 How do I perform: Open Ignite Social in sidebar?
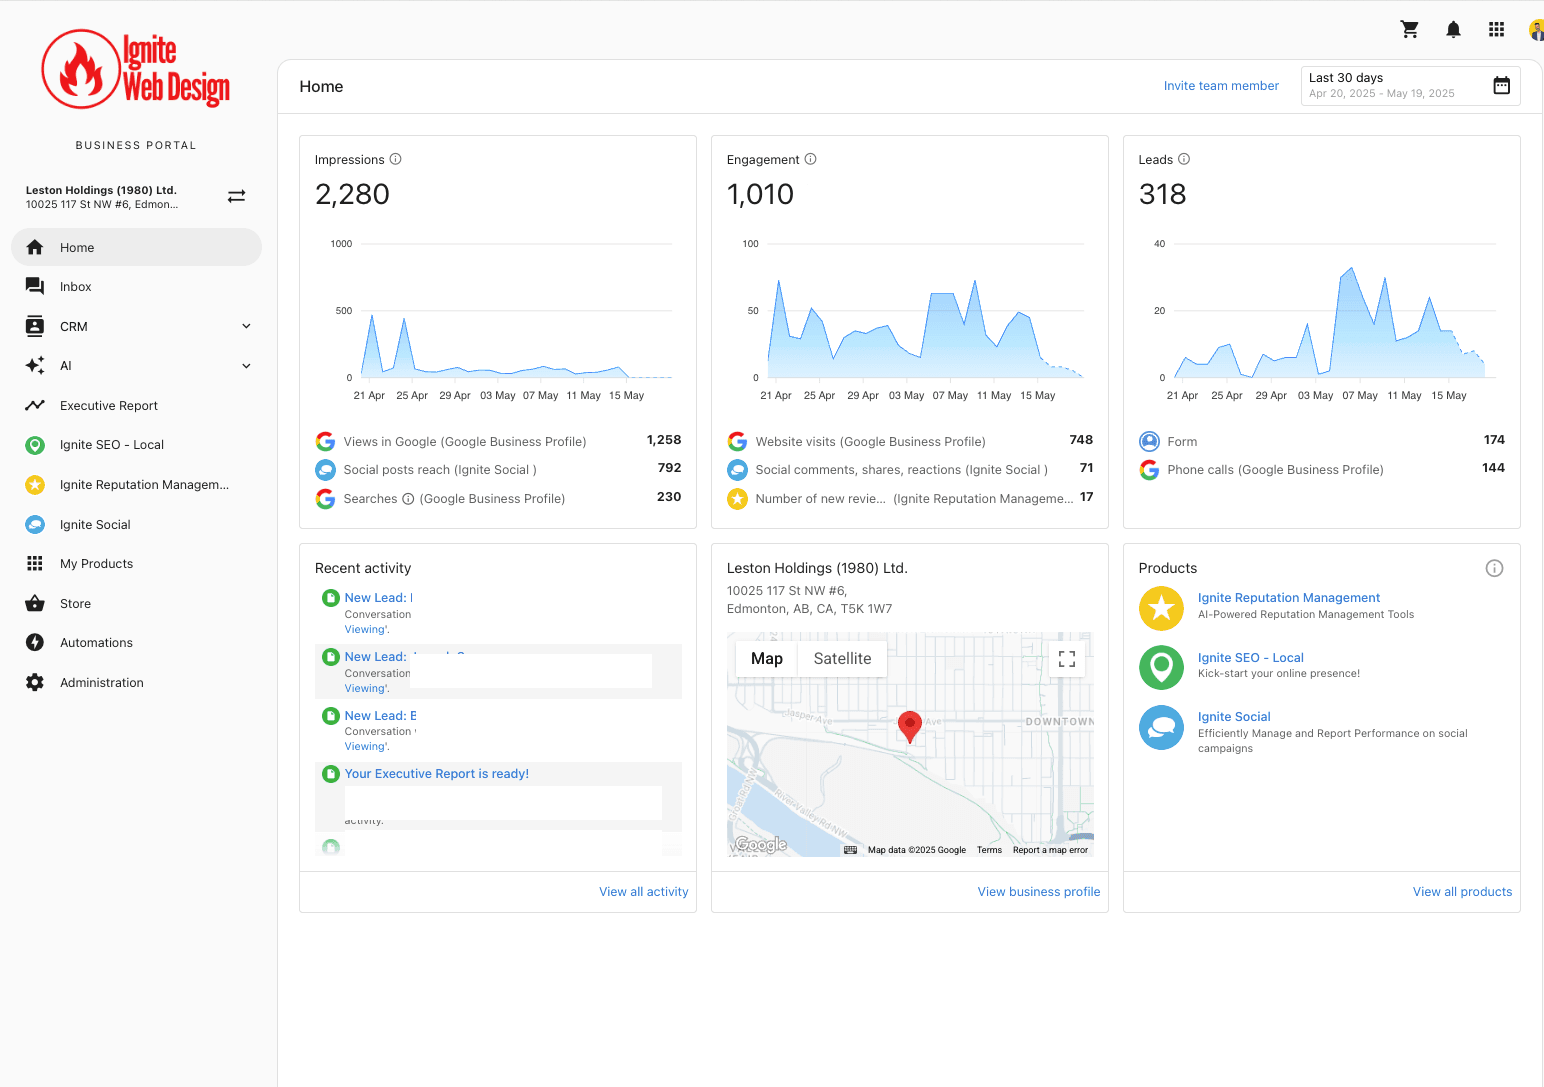point(136,524)
